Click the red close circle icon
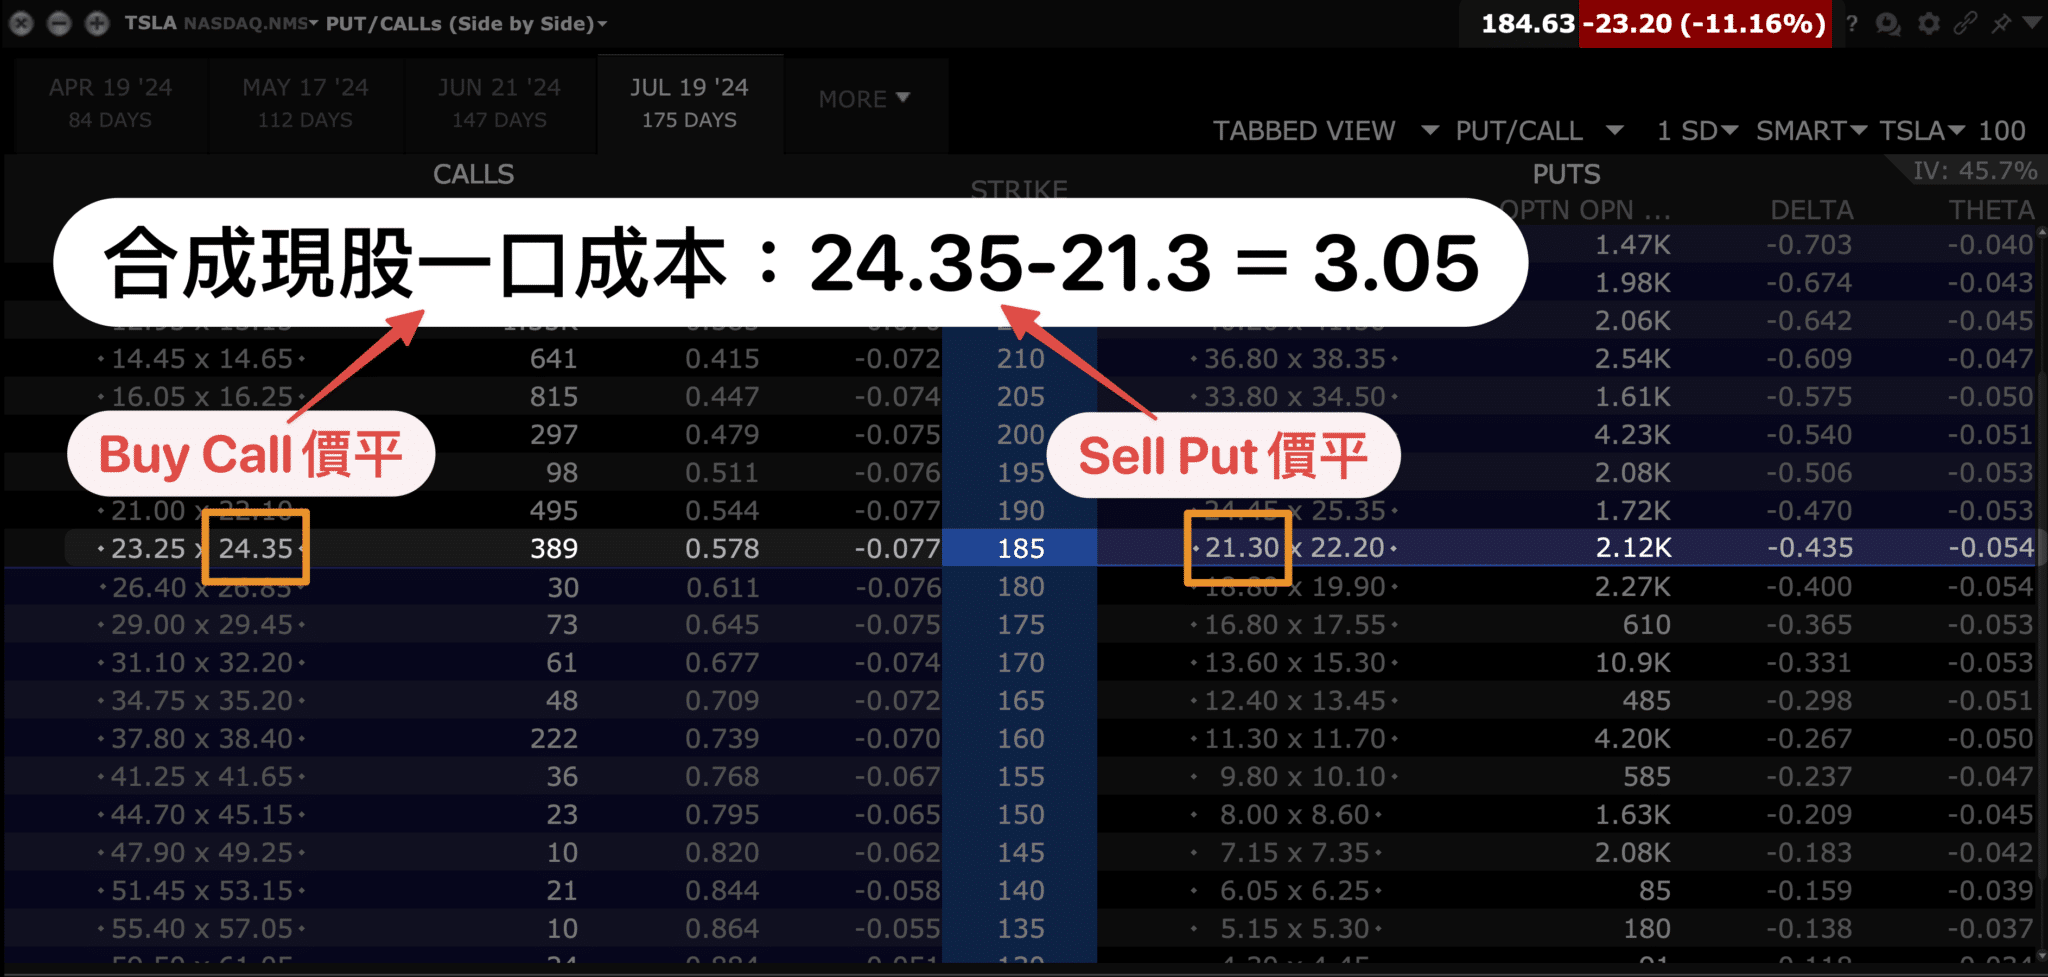 tap(21, 23)
